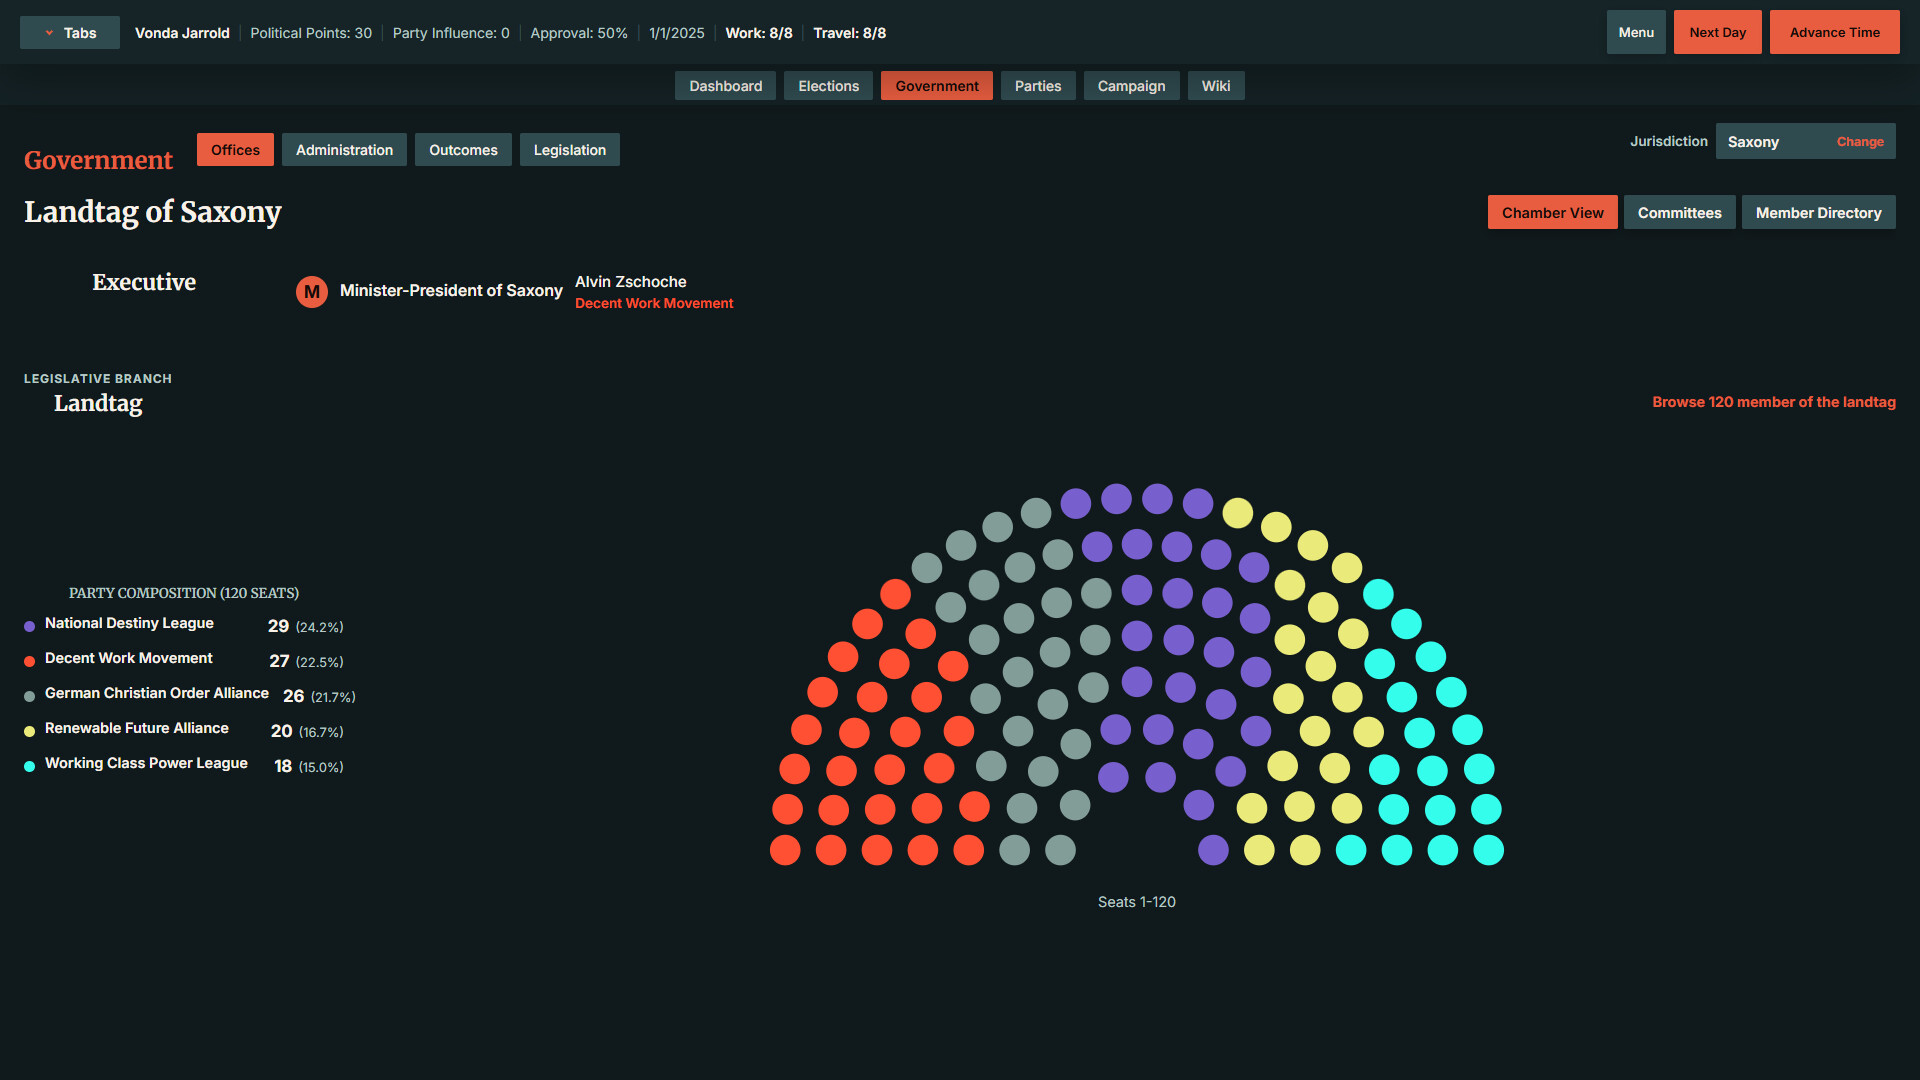This screenshot has width=1920, height=1080.
Task: Switch to the Elections tab
Action: pyautogui.click(x=828, y=86)
